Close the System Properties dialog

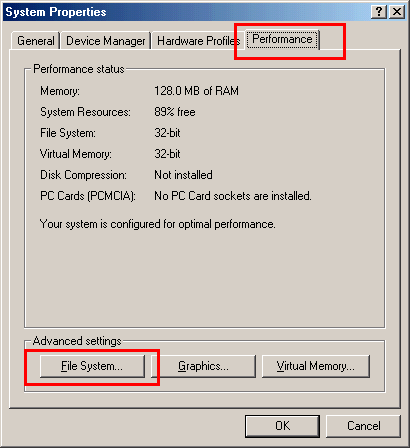point(397,12)
